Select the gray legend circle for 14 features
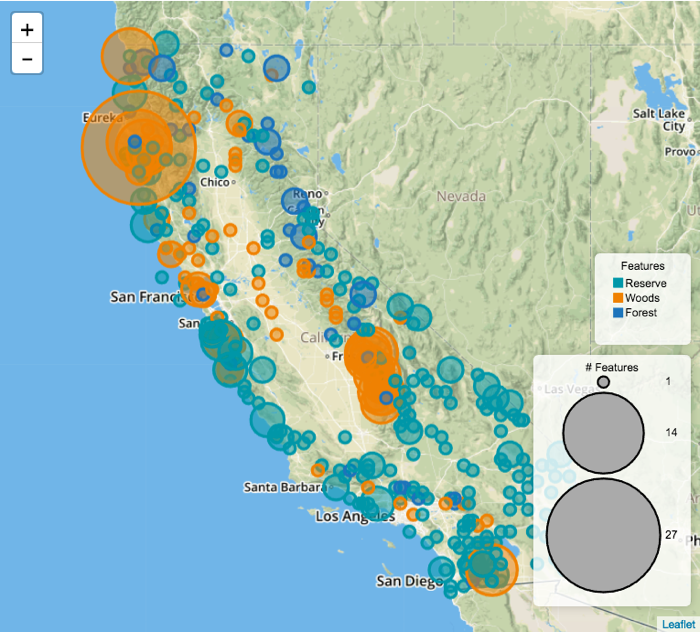 [603, 432]
